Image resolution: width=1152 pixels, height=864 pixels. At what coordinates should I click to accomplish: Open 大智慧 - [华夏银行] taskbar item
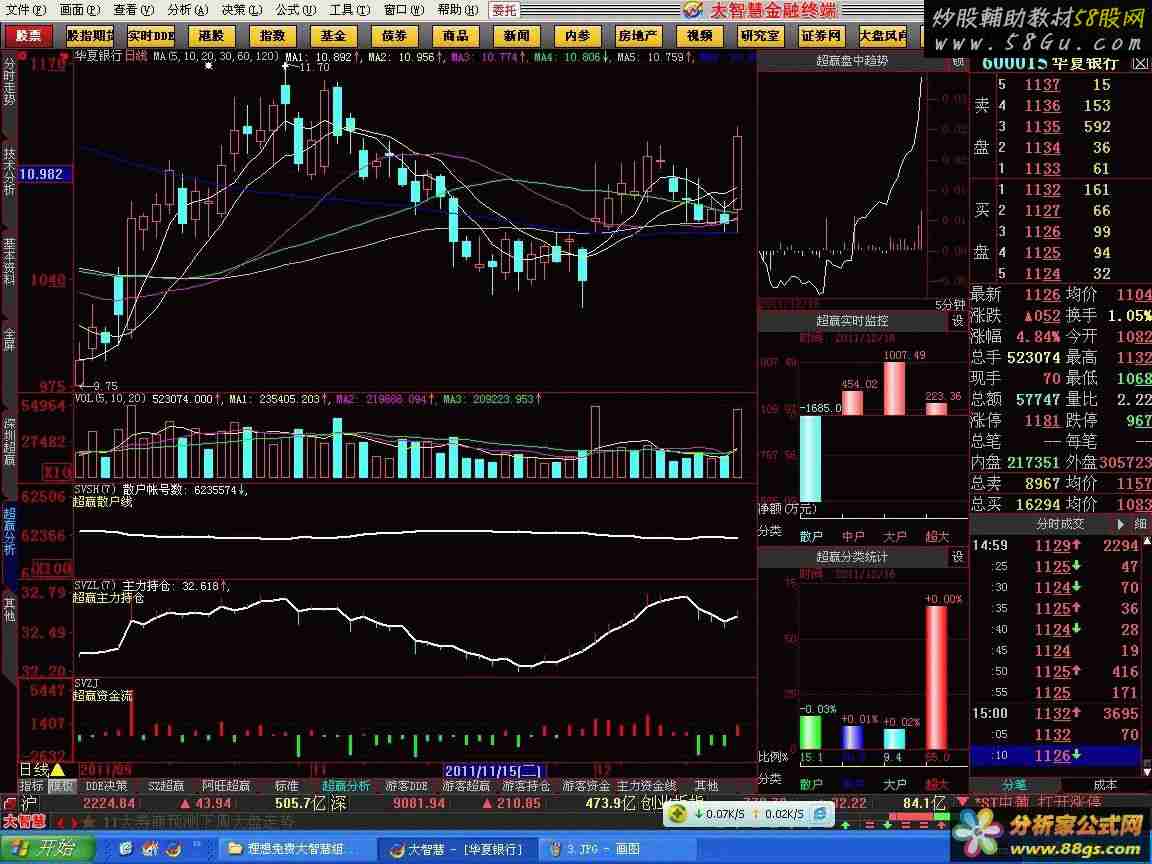click(x=457, y=849)
